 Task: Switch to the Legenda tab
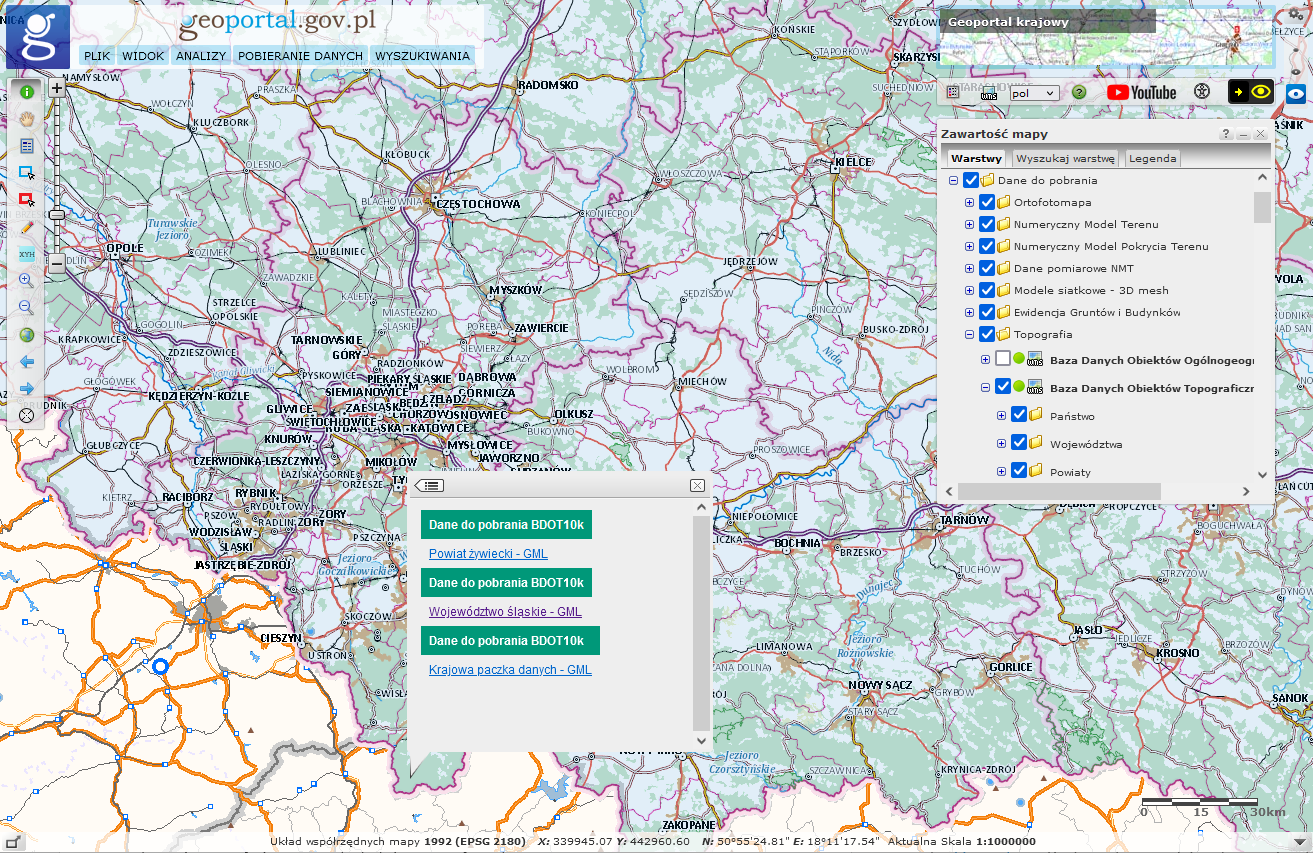pyautogui.click(x=1152, y=158)
